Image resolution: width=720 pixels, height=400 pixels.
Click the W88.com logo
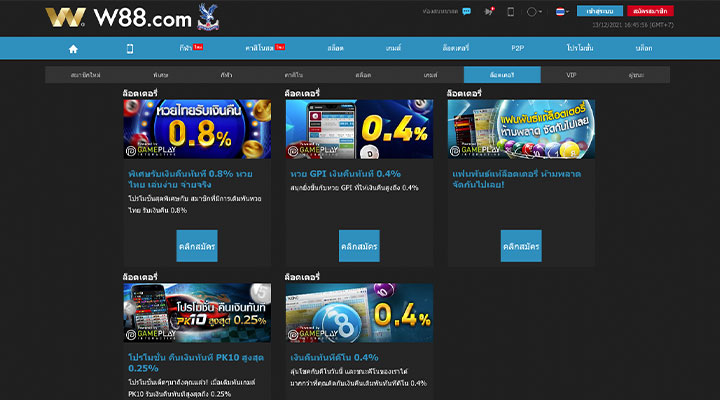click(x=118, y=18)
